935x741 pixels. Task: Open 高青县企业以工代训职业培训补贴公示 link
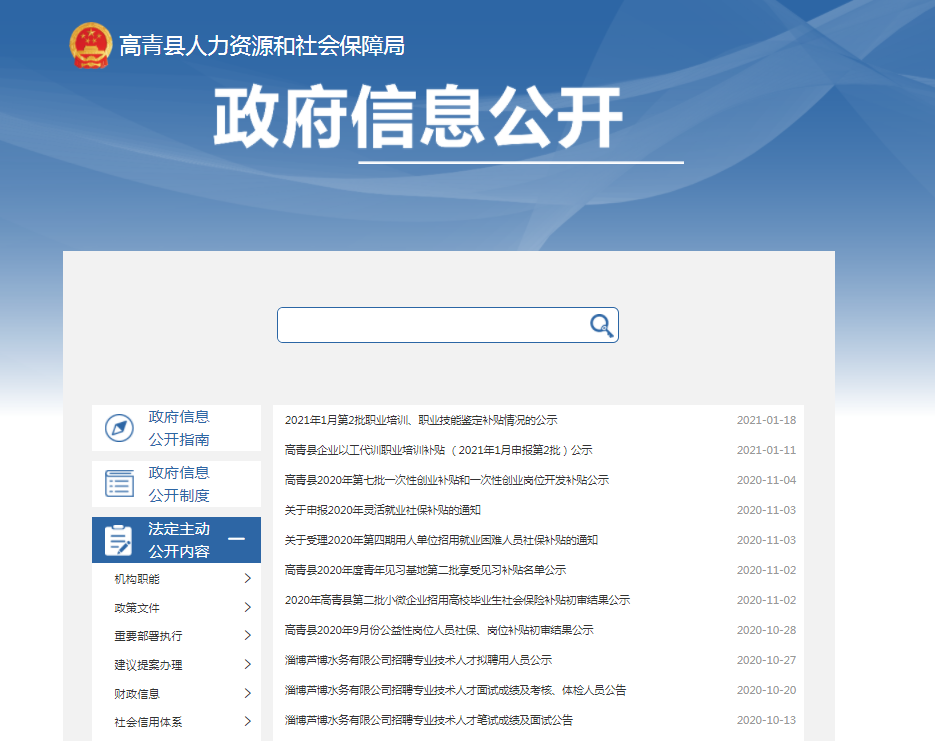point(438,450)
